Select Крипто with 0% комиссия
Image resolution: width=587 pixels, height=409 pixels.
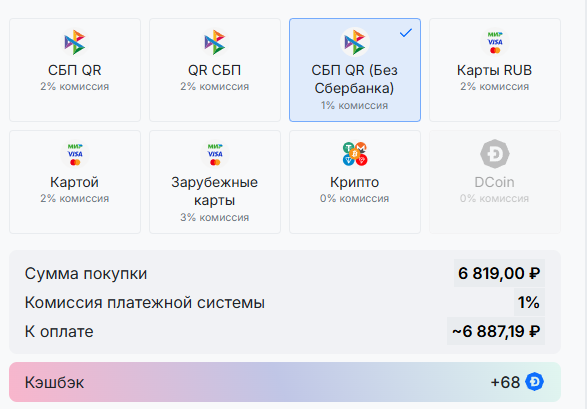tap(355, 182)
